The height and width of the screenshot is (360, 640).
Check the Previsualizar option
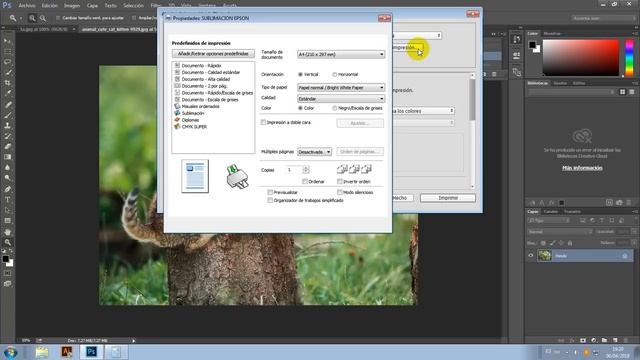coord(270,192)
